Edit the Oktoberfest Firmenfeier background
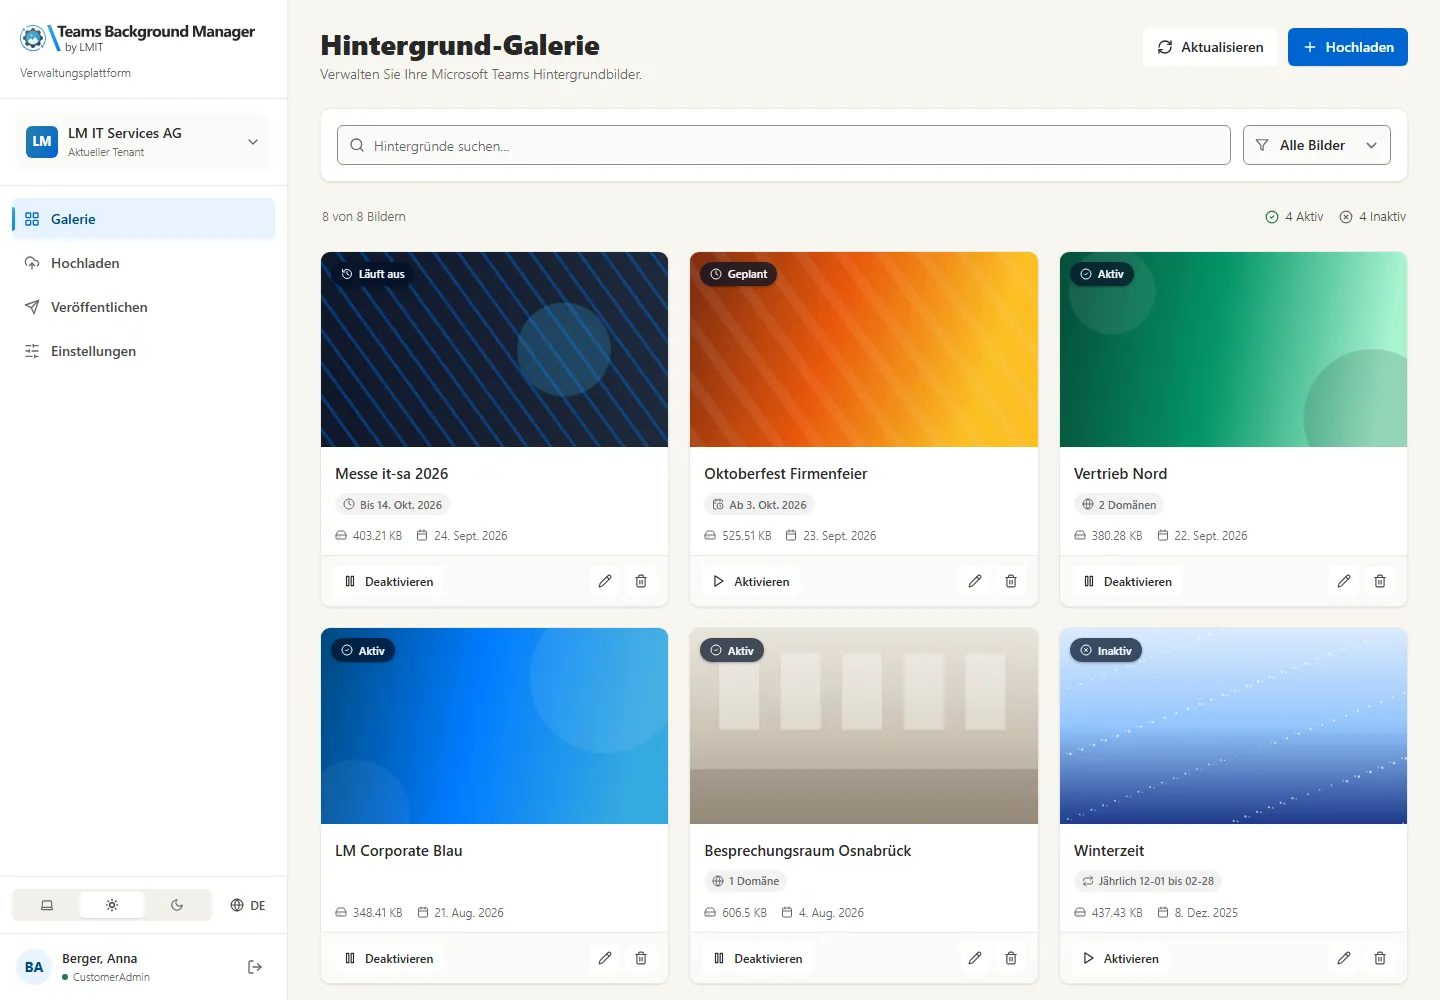The image size is (1440, 1000). pos(975,581)
